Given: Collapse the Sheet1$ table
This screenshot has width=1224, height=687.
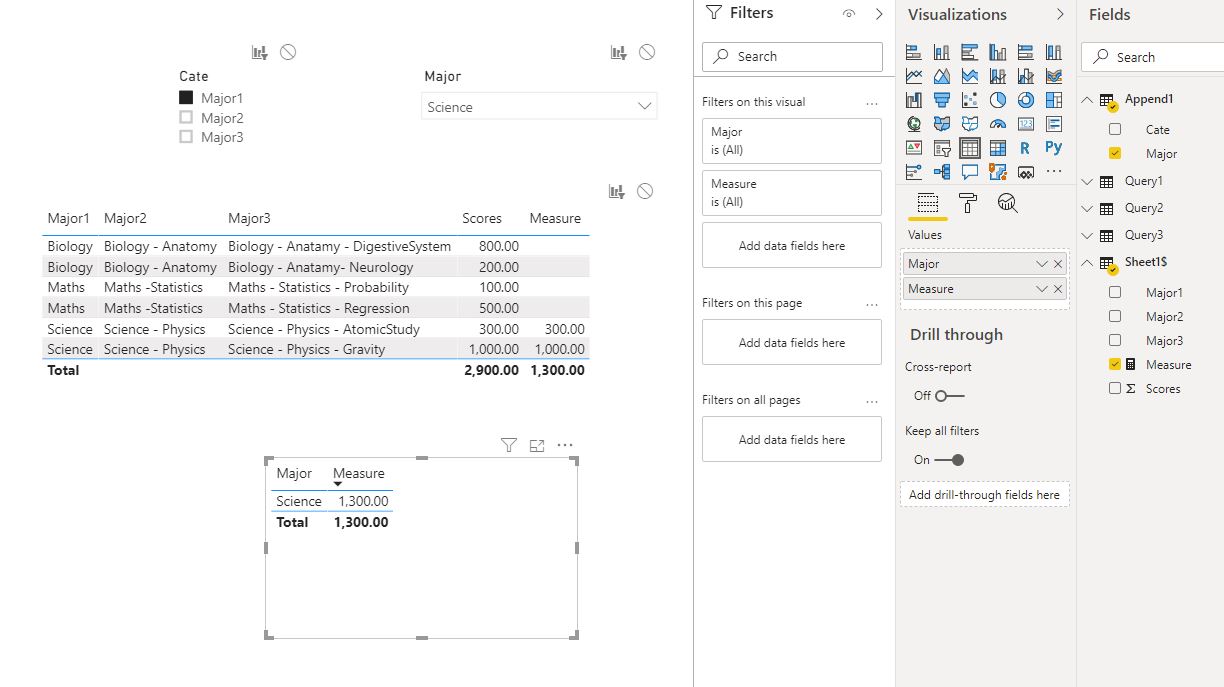Looking at the screenshot, I should tap(1088, 263).
